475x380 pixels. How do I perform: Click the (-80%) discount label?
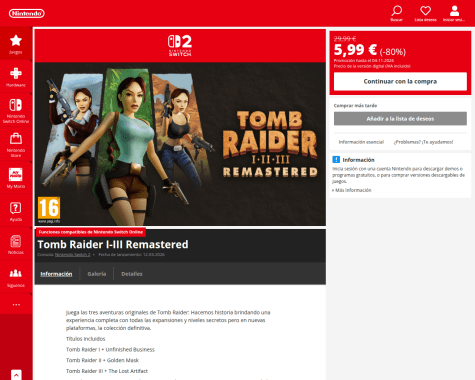pyautogui.click(x=393, y=52)
